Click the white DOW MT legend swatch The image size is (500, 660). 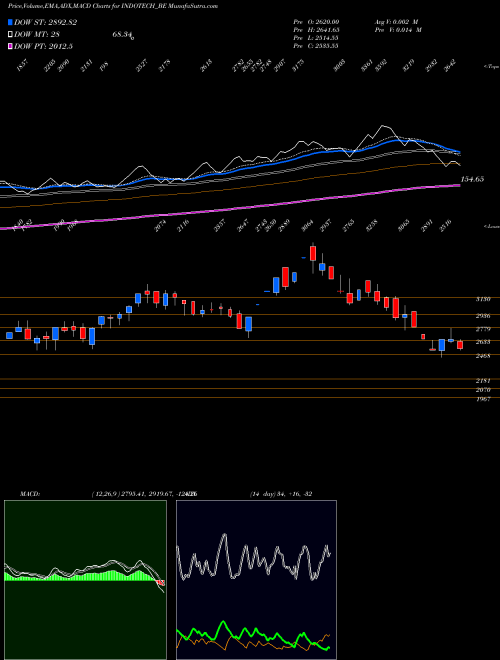10,34
